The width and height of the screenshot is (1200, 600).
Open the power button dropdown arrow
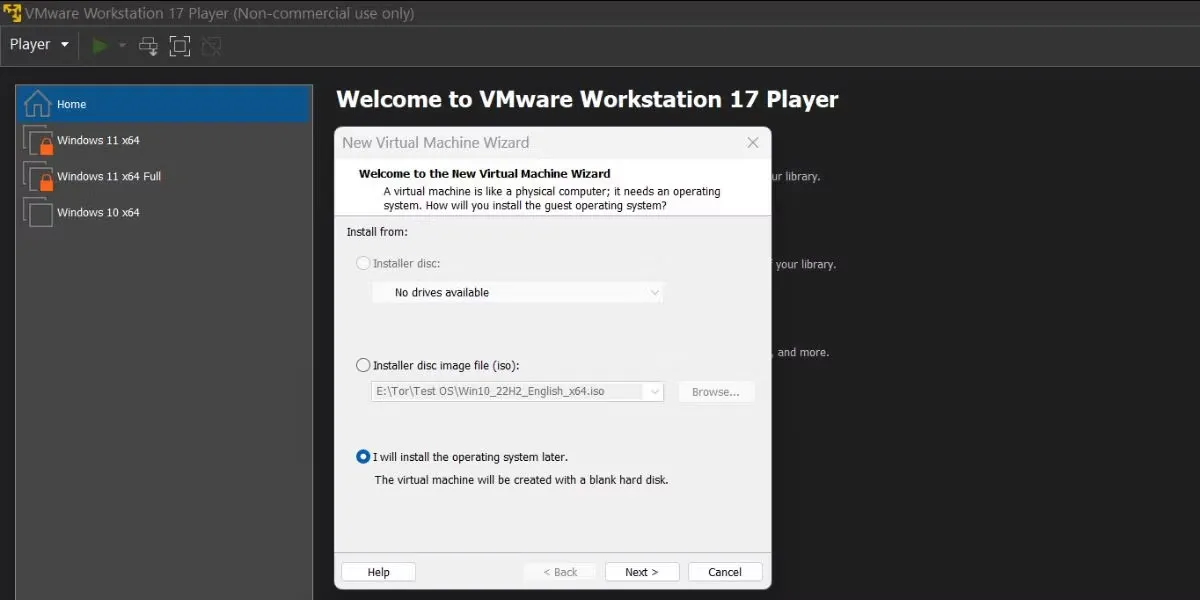tap(122, 45)
